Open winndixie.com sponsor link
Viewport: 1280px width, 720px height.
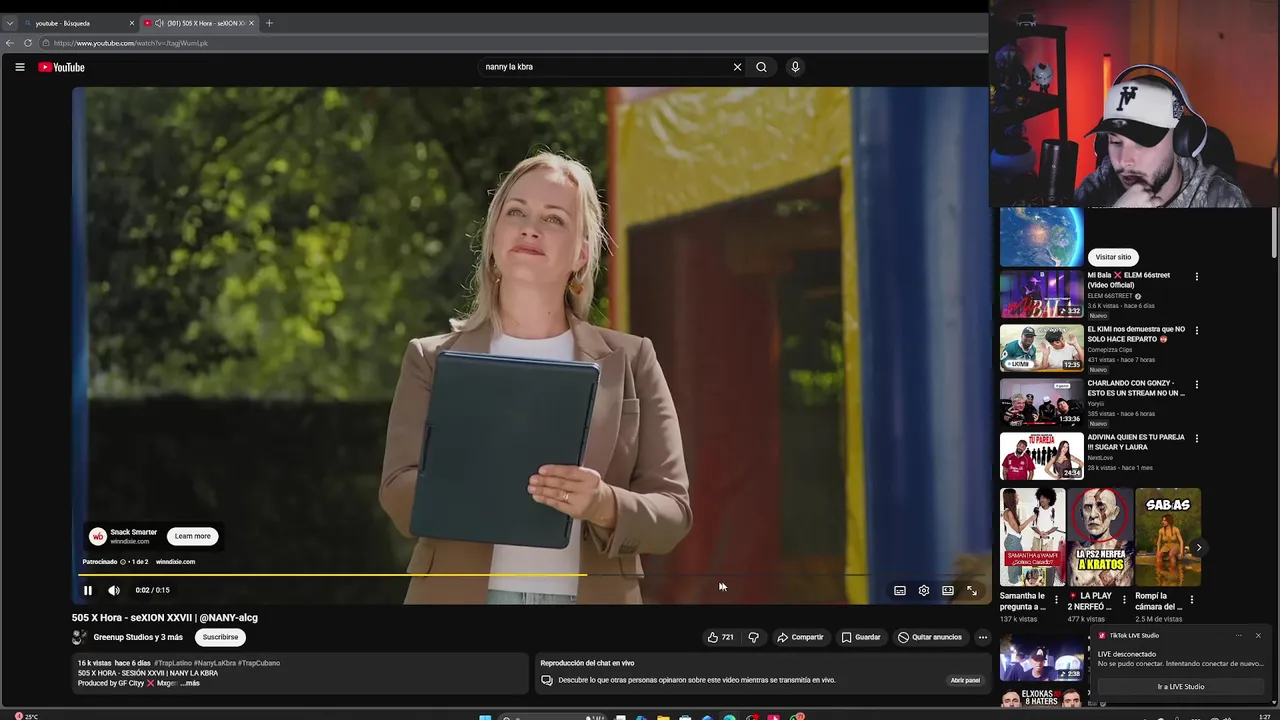click(x=175, y=562)
